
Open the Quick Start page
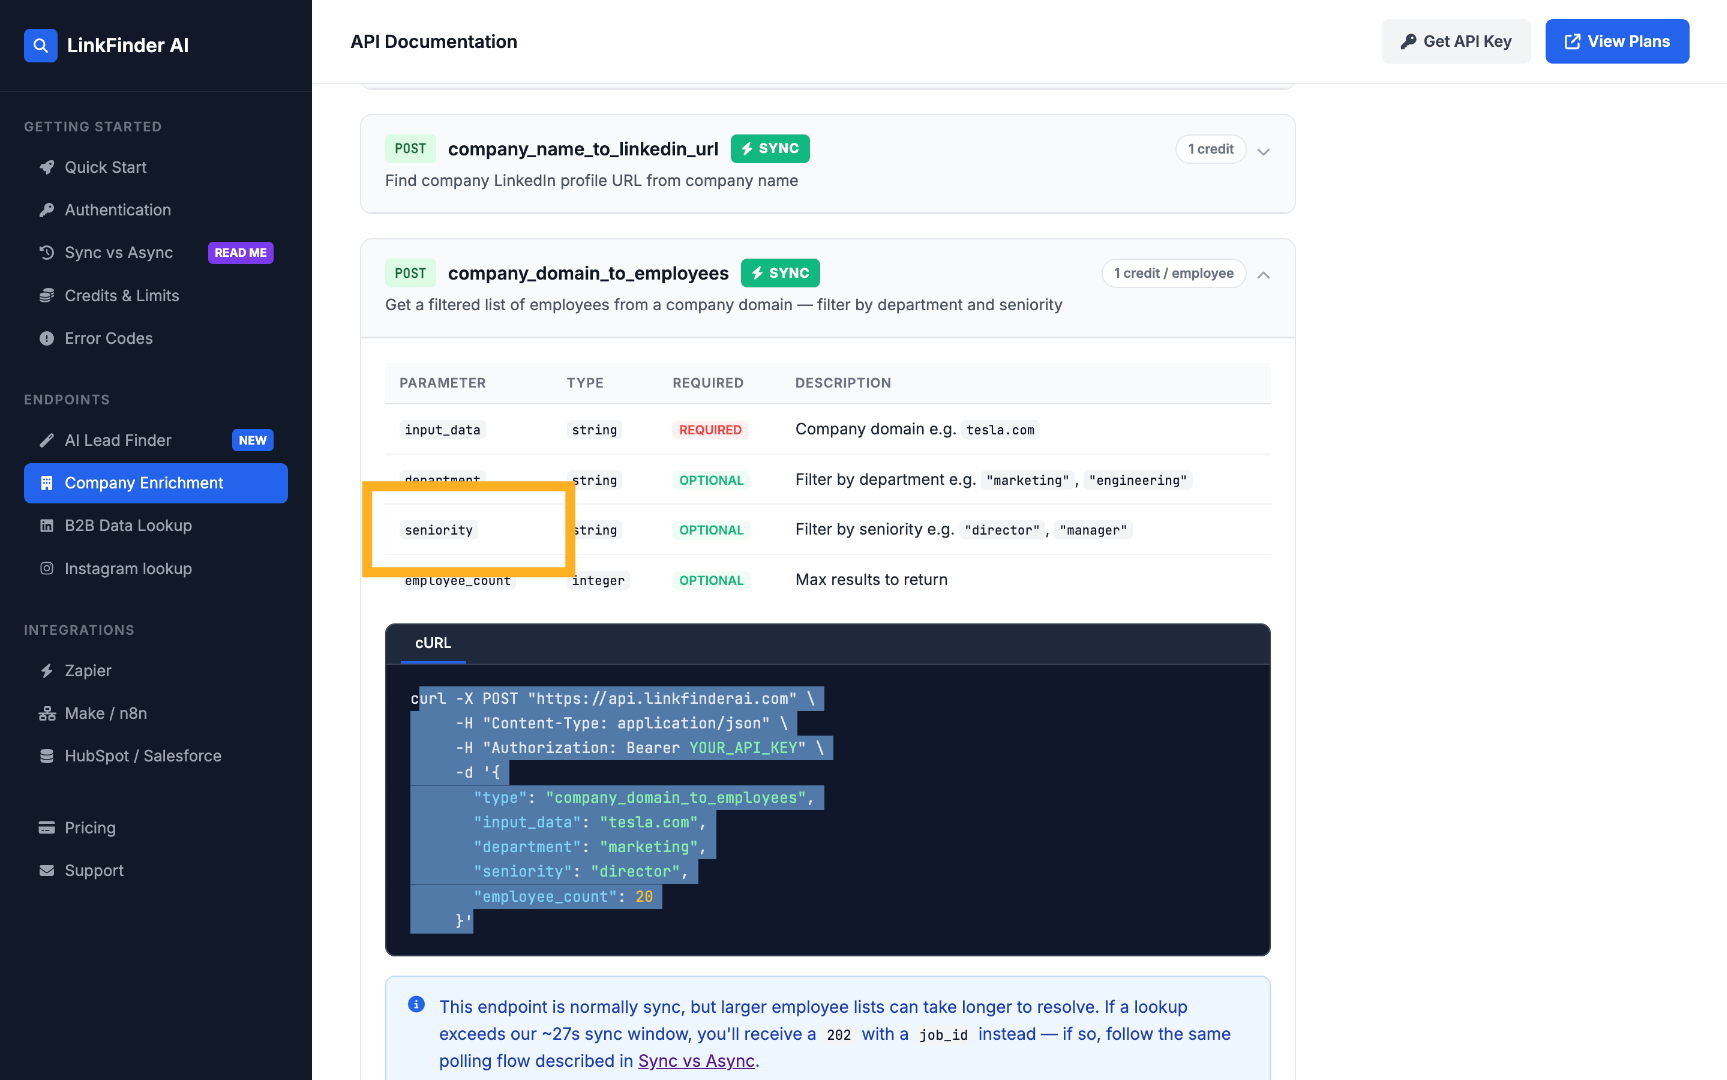click(156, 167)
